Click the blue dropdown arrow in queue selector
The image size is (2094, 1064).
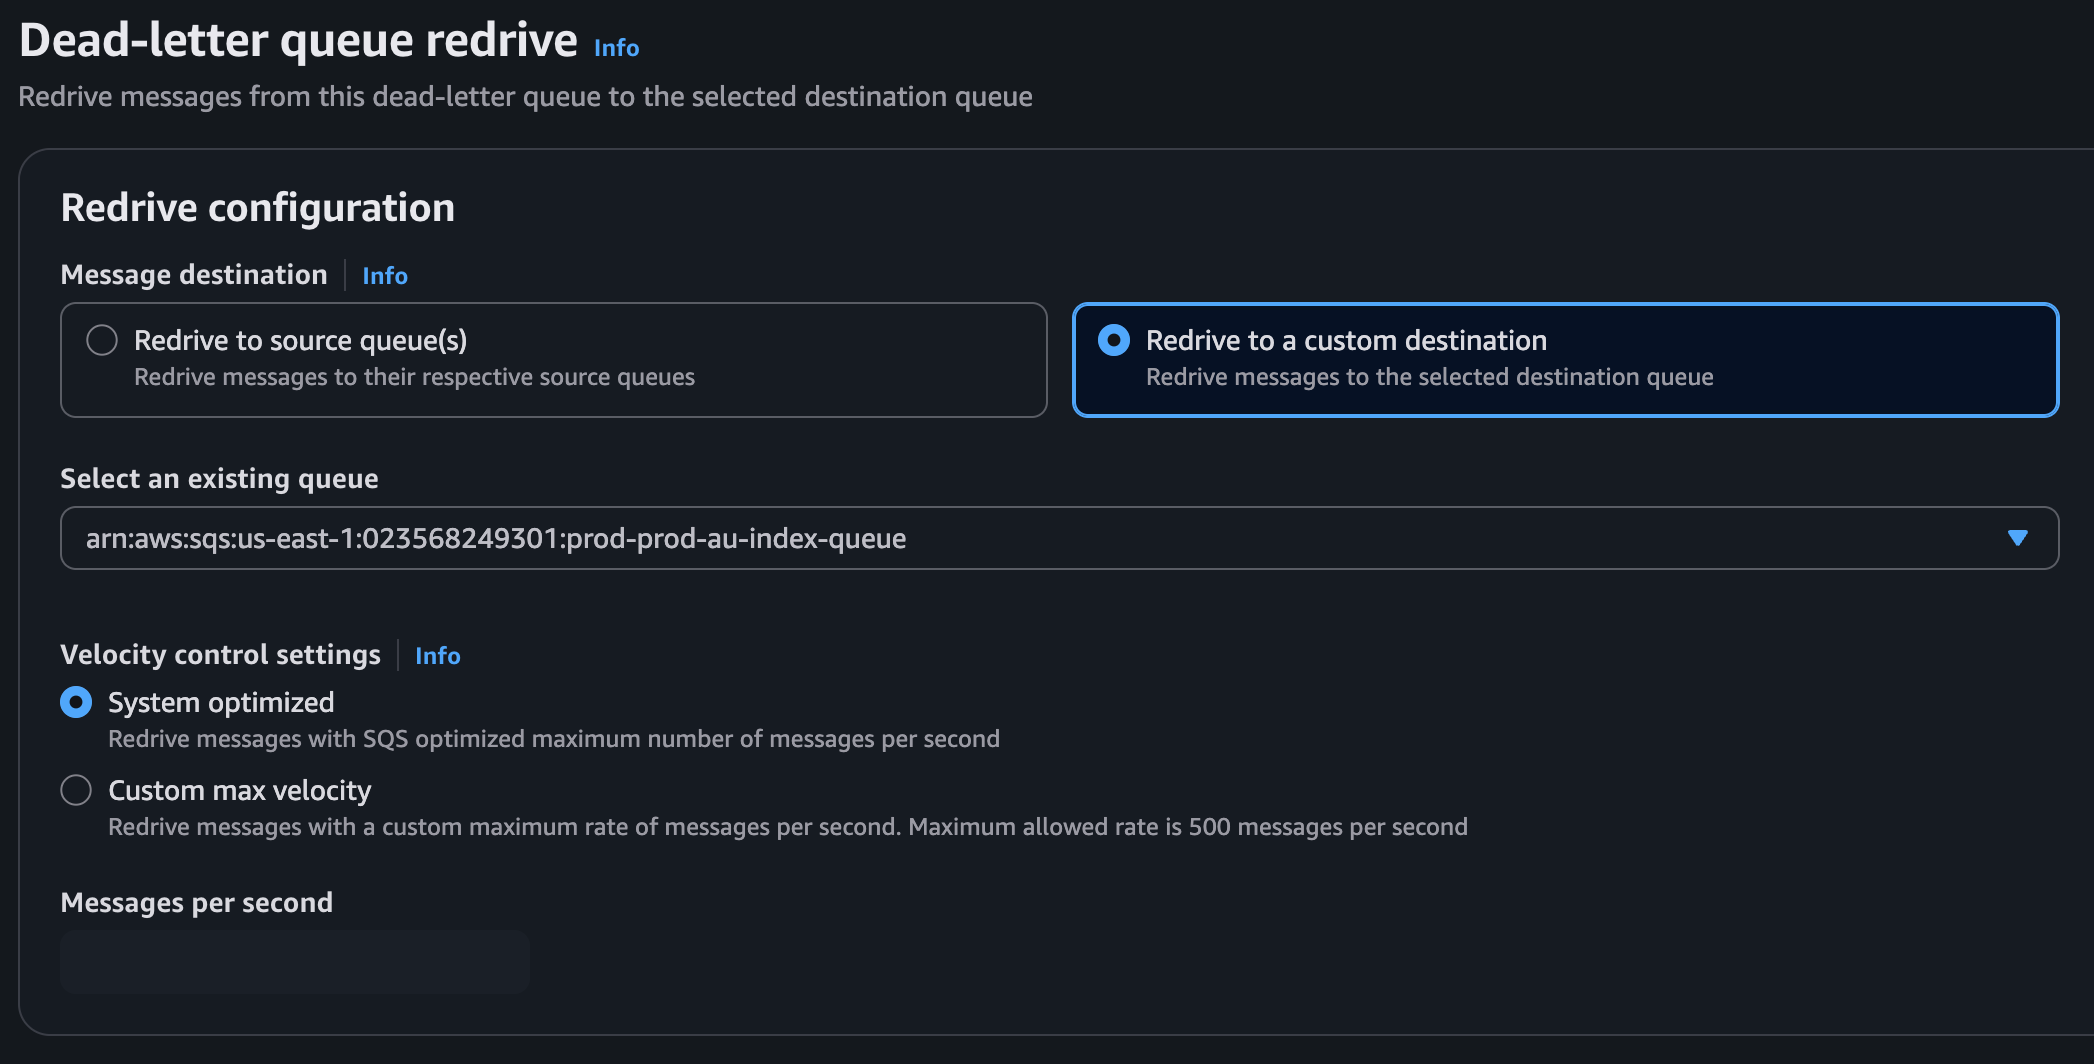coord(2017,538)
